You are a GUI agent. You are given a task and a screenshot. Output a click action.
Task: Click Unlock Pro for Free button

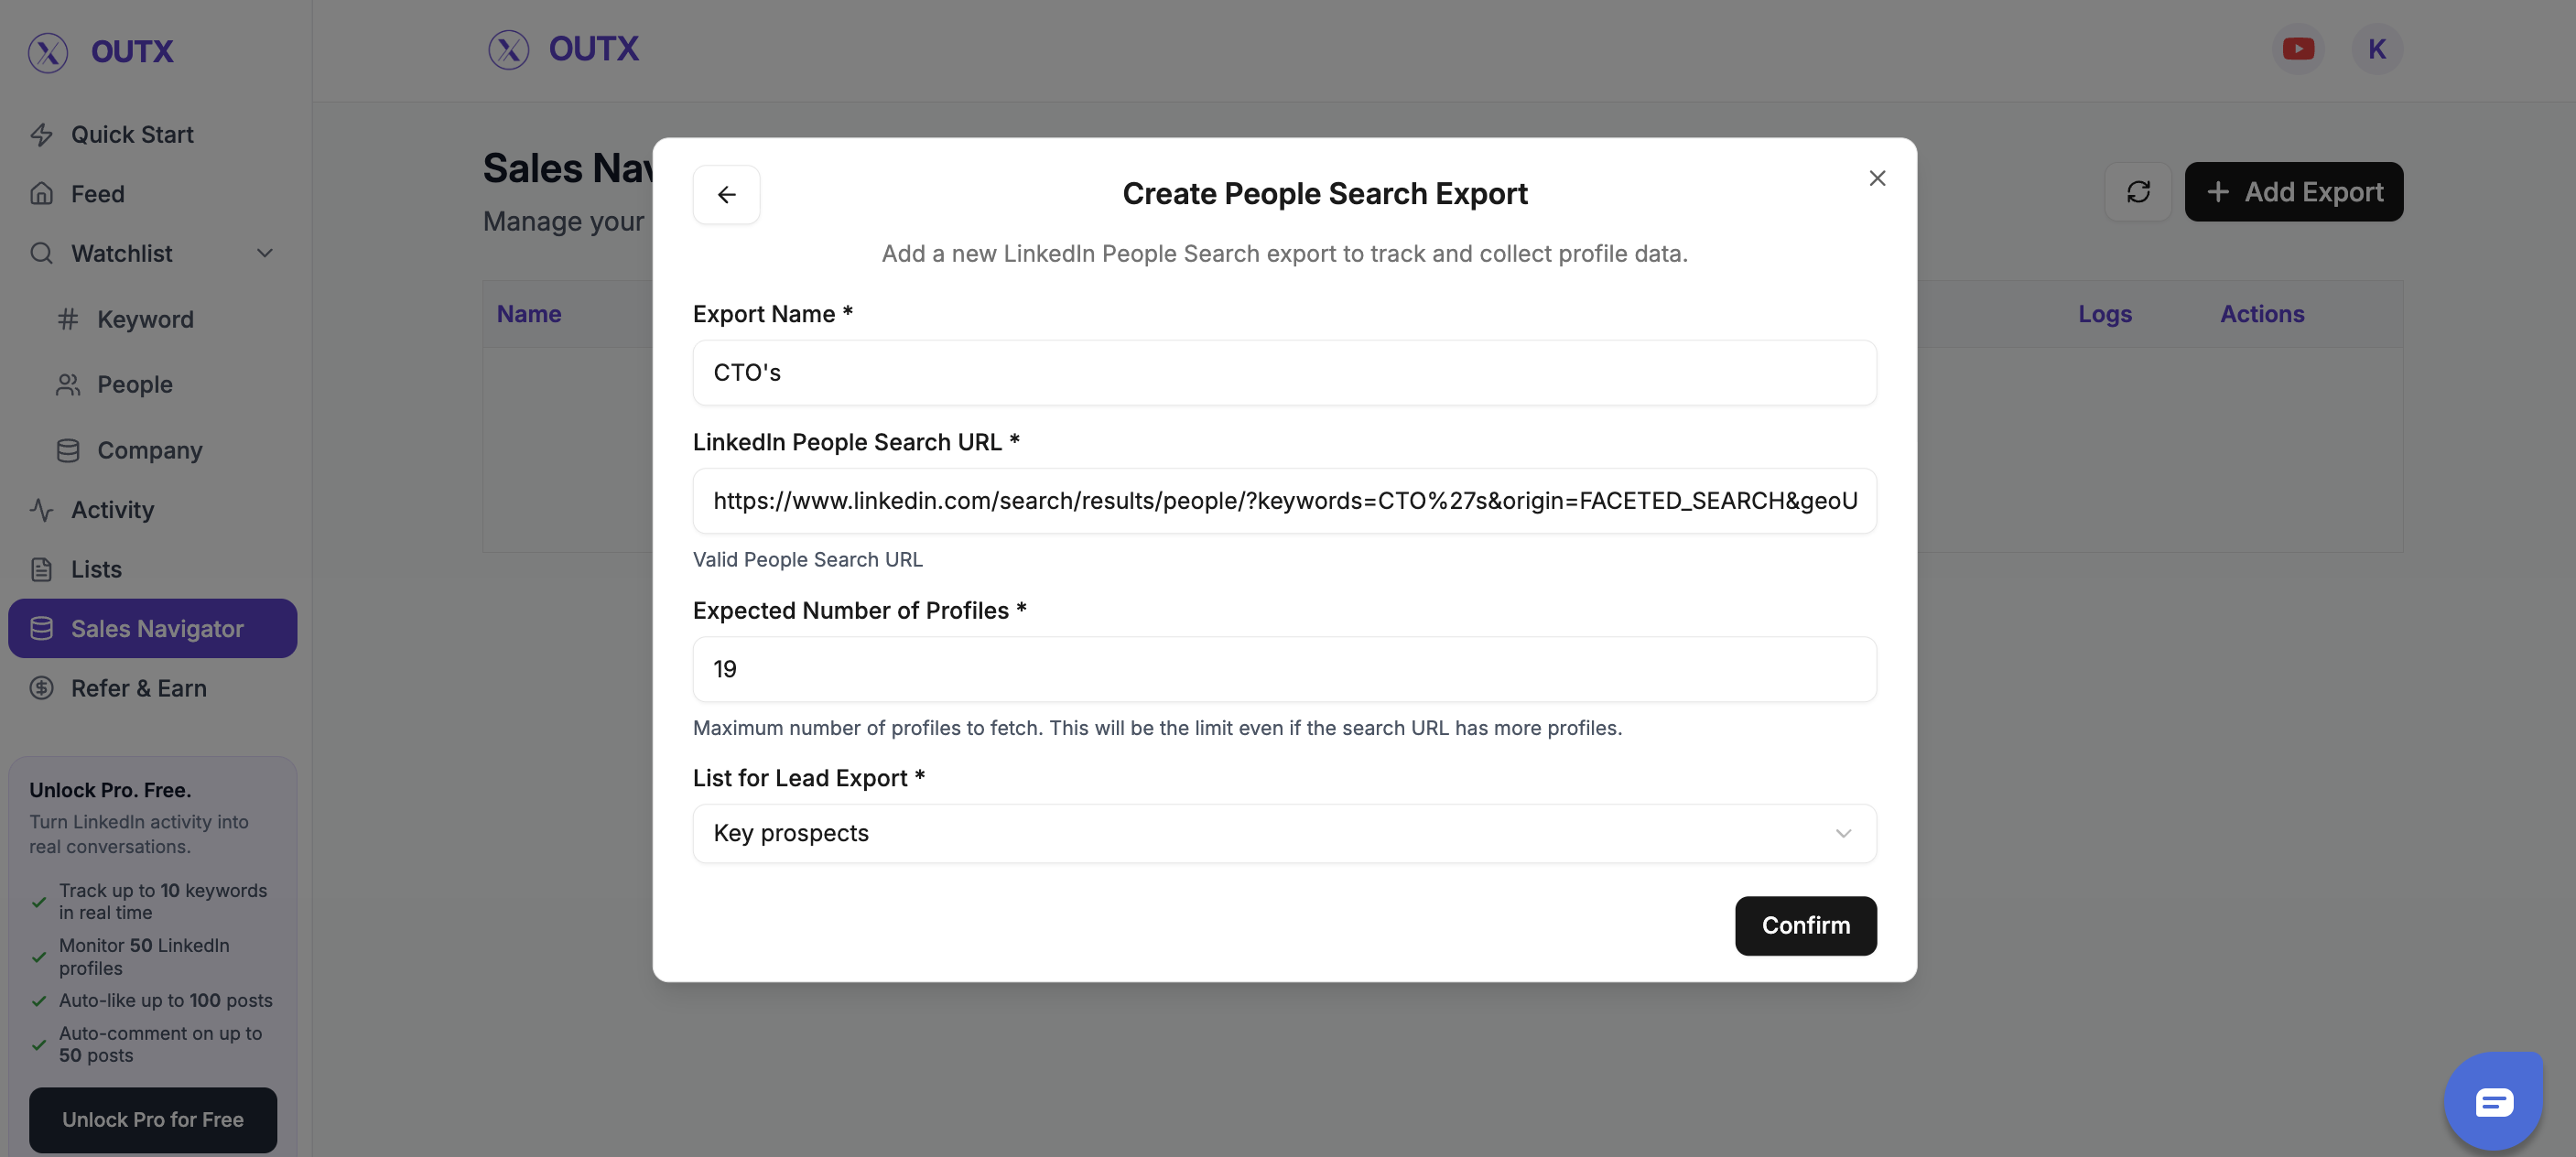152,1119
